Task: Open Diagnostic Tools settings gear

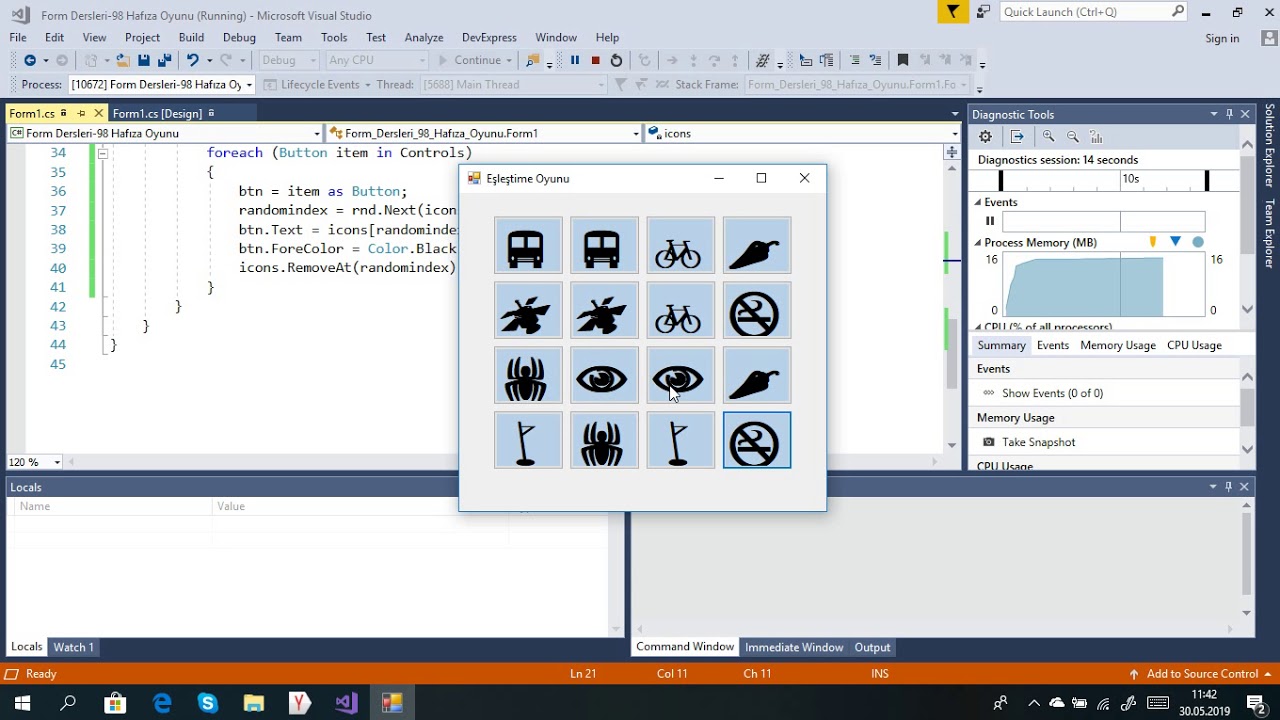Action: pyautogui.click(x=985, y=136)
